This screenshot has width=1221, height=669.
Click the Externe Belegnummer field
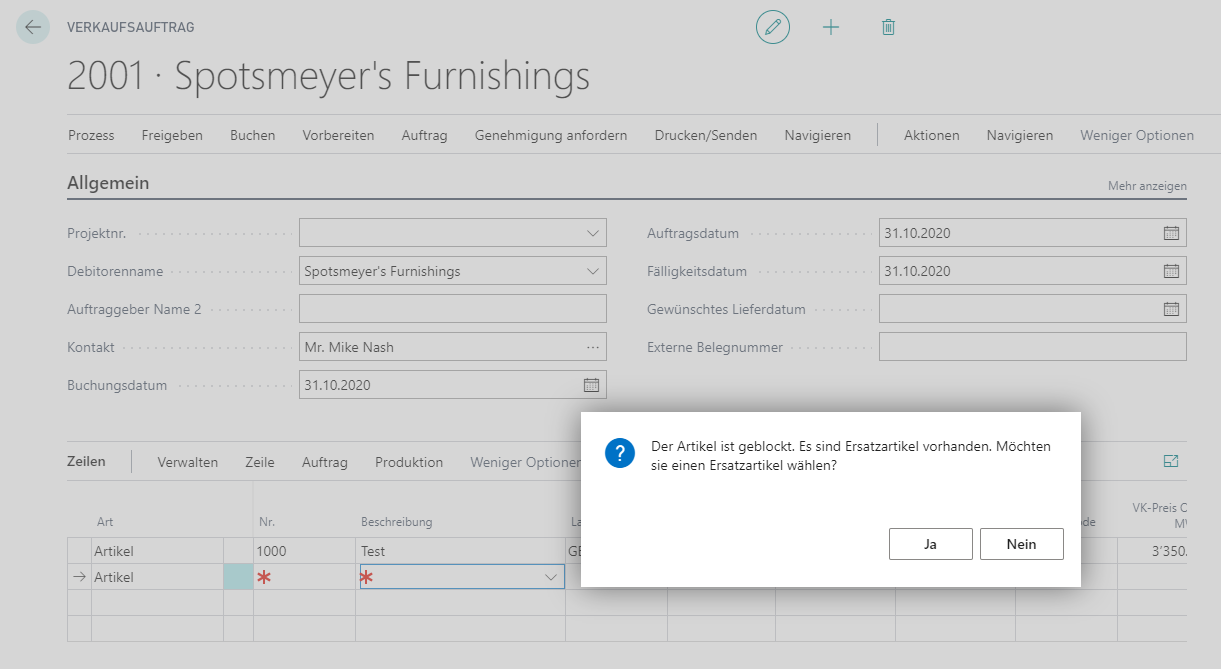[1033, 347]
